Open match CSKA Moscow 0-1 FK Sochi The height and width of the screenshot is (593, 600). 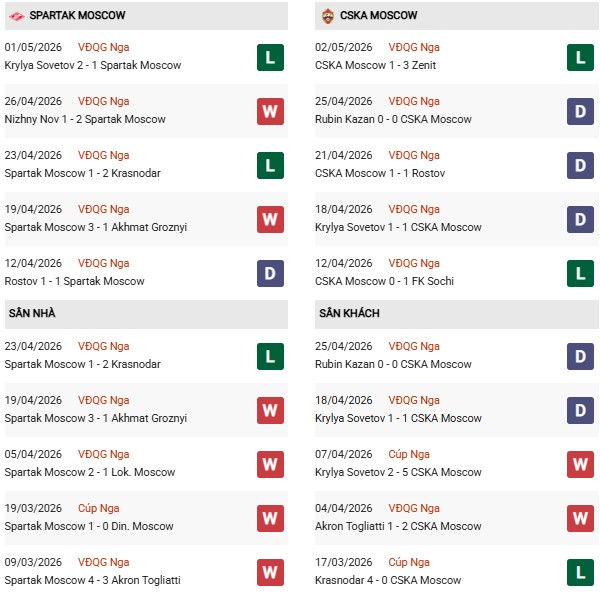(x=384, y=281)
